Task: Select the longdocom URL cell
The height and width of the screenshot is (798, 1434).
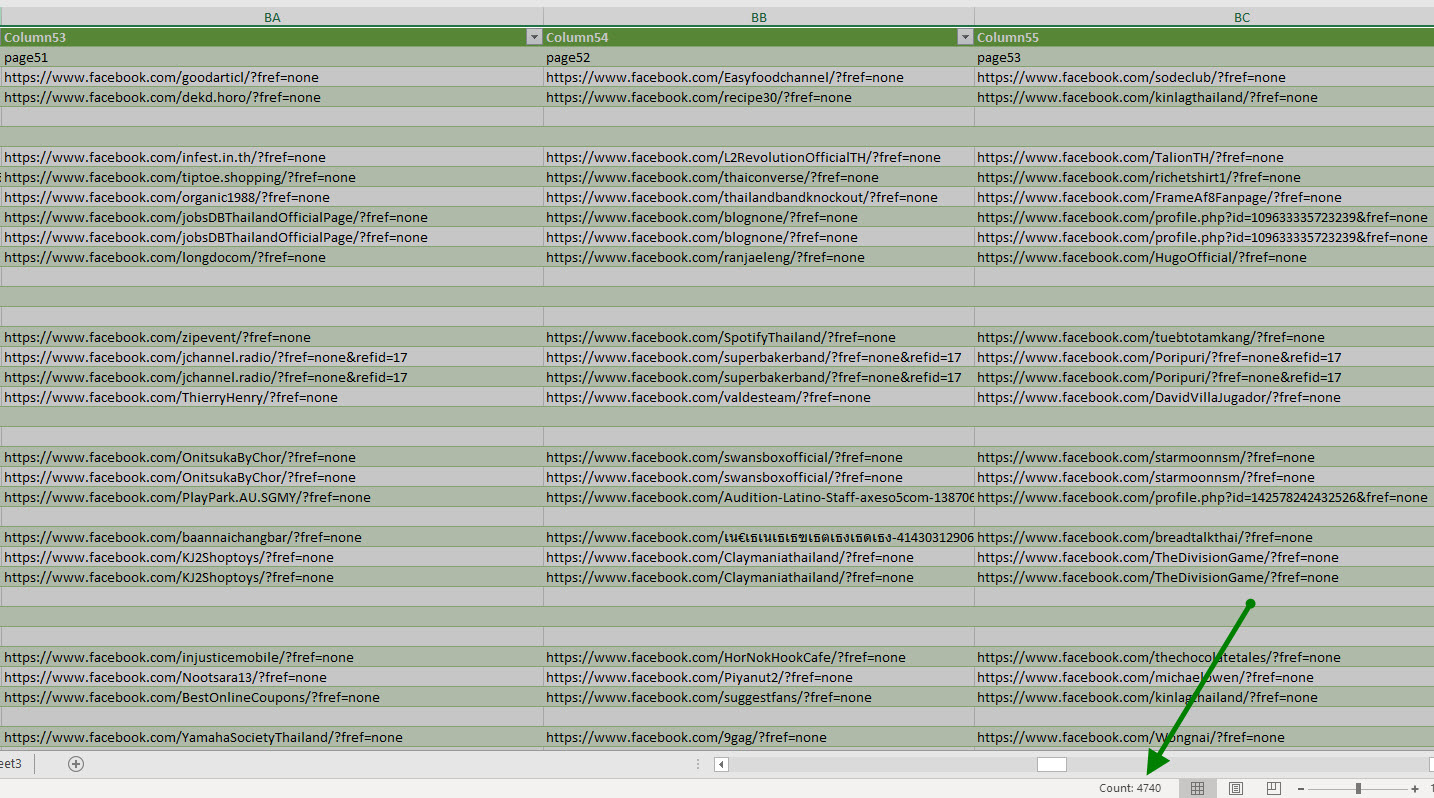Action: [x=272, y=257]
